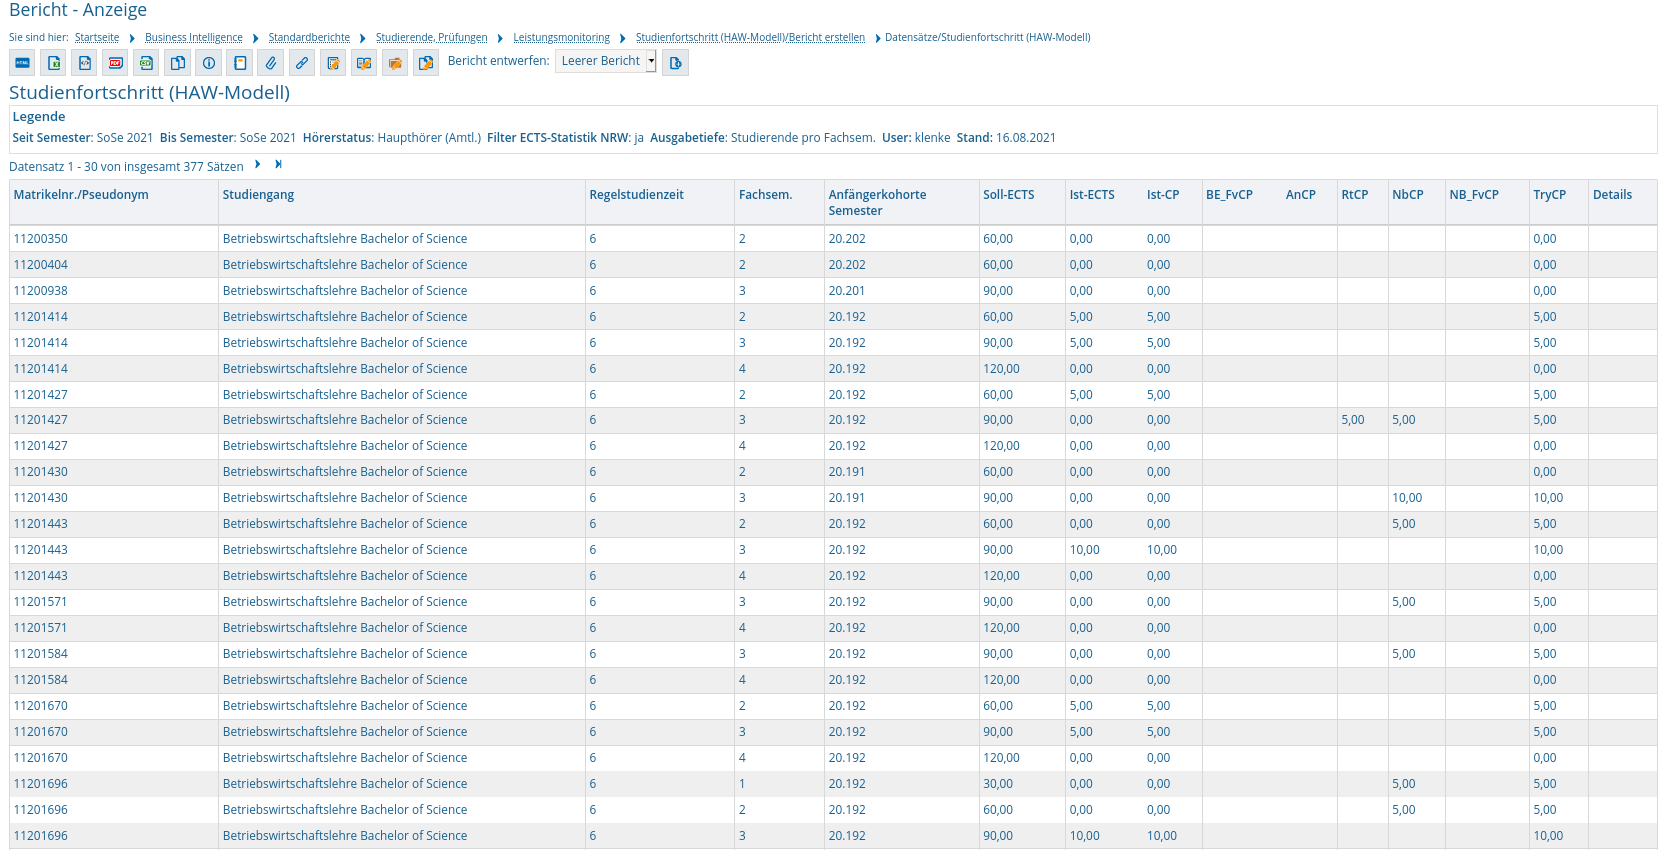The image size is (1659, 850).
Task: Click the Regelstudienzeit column header
Action: [636, 195]
